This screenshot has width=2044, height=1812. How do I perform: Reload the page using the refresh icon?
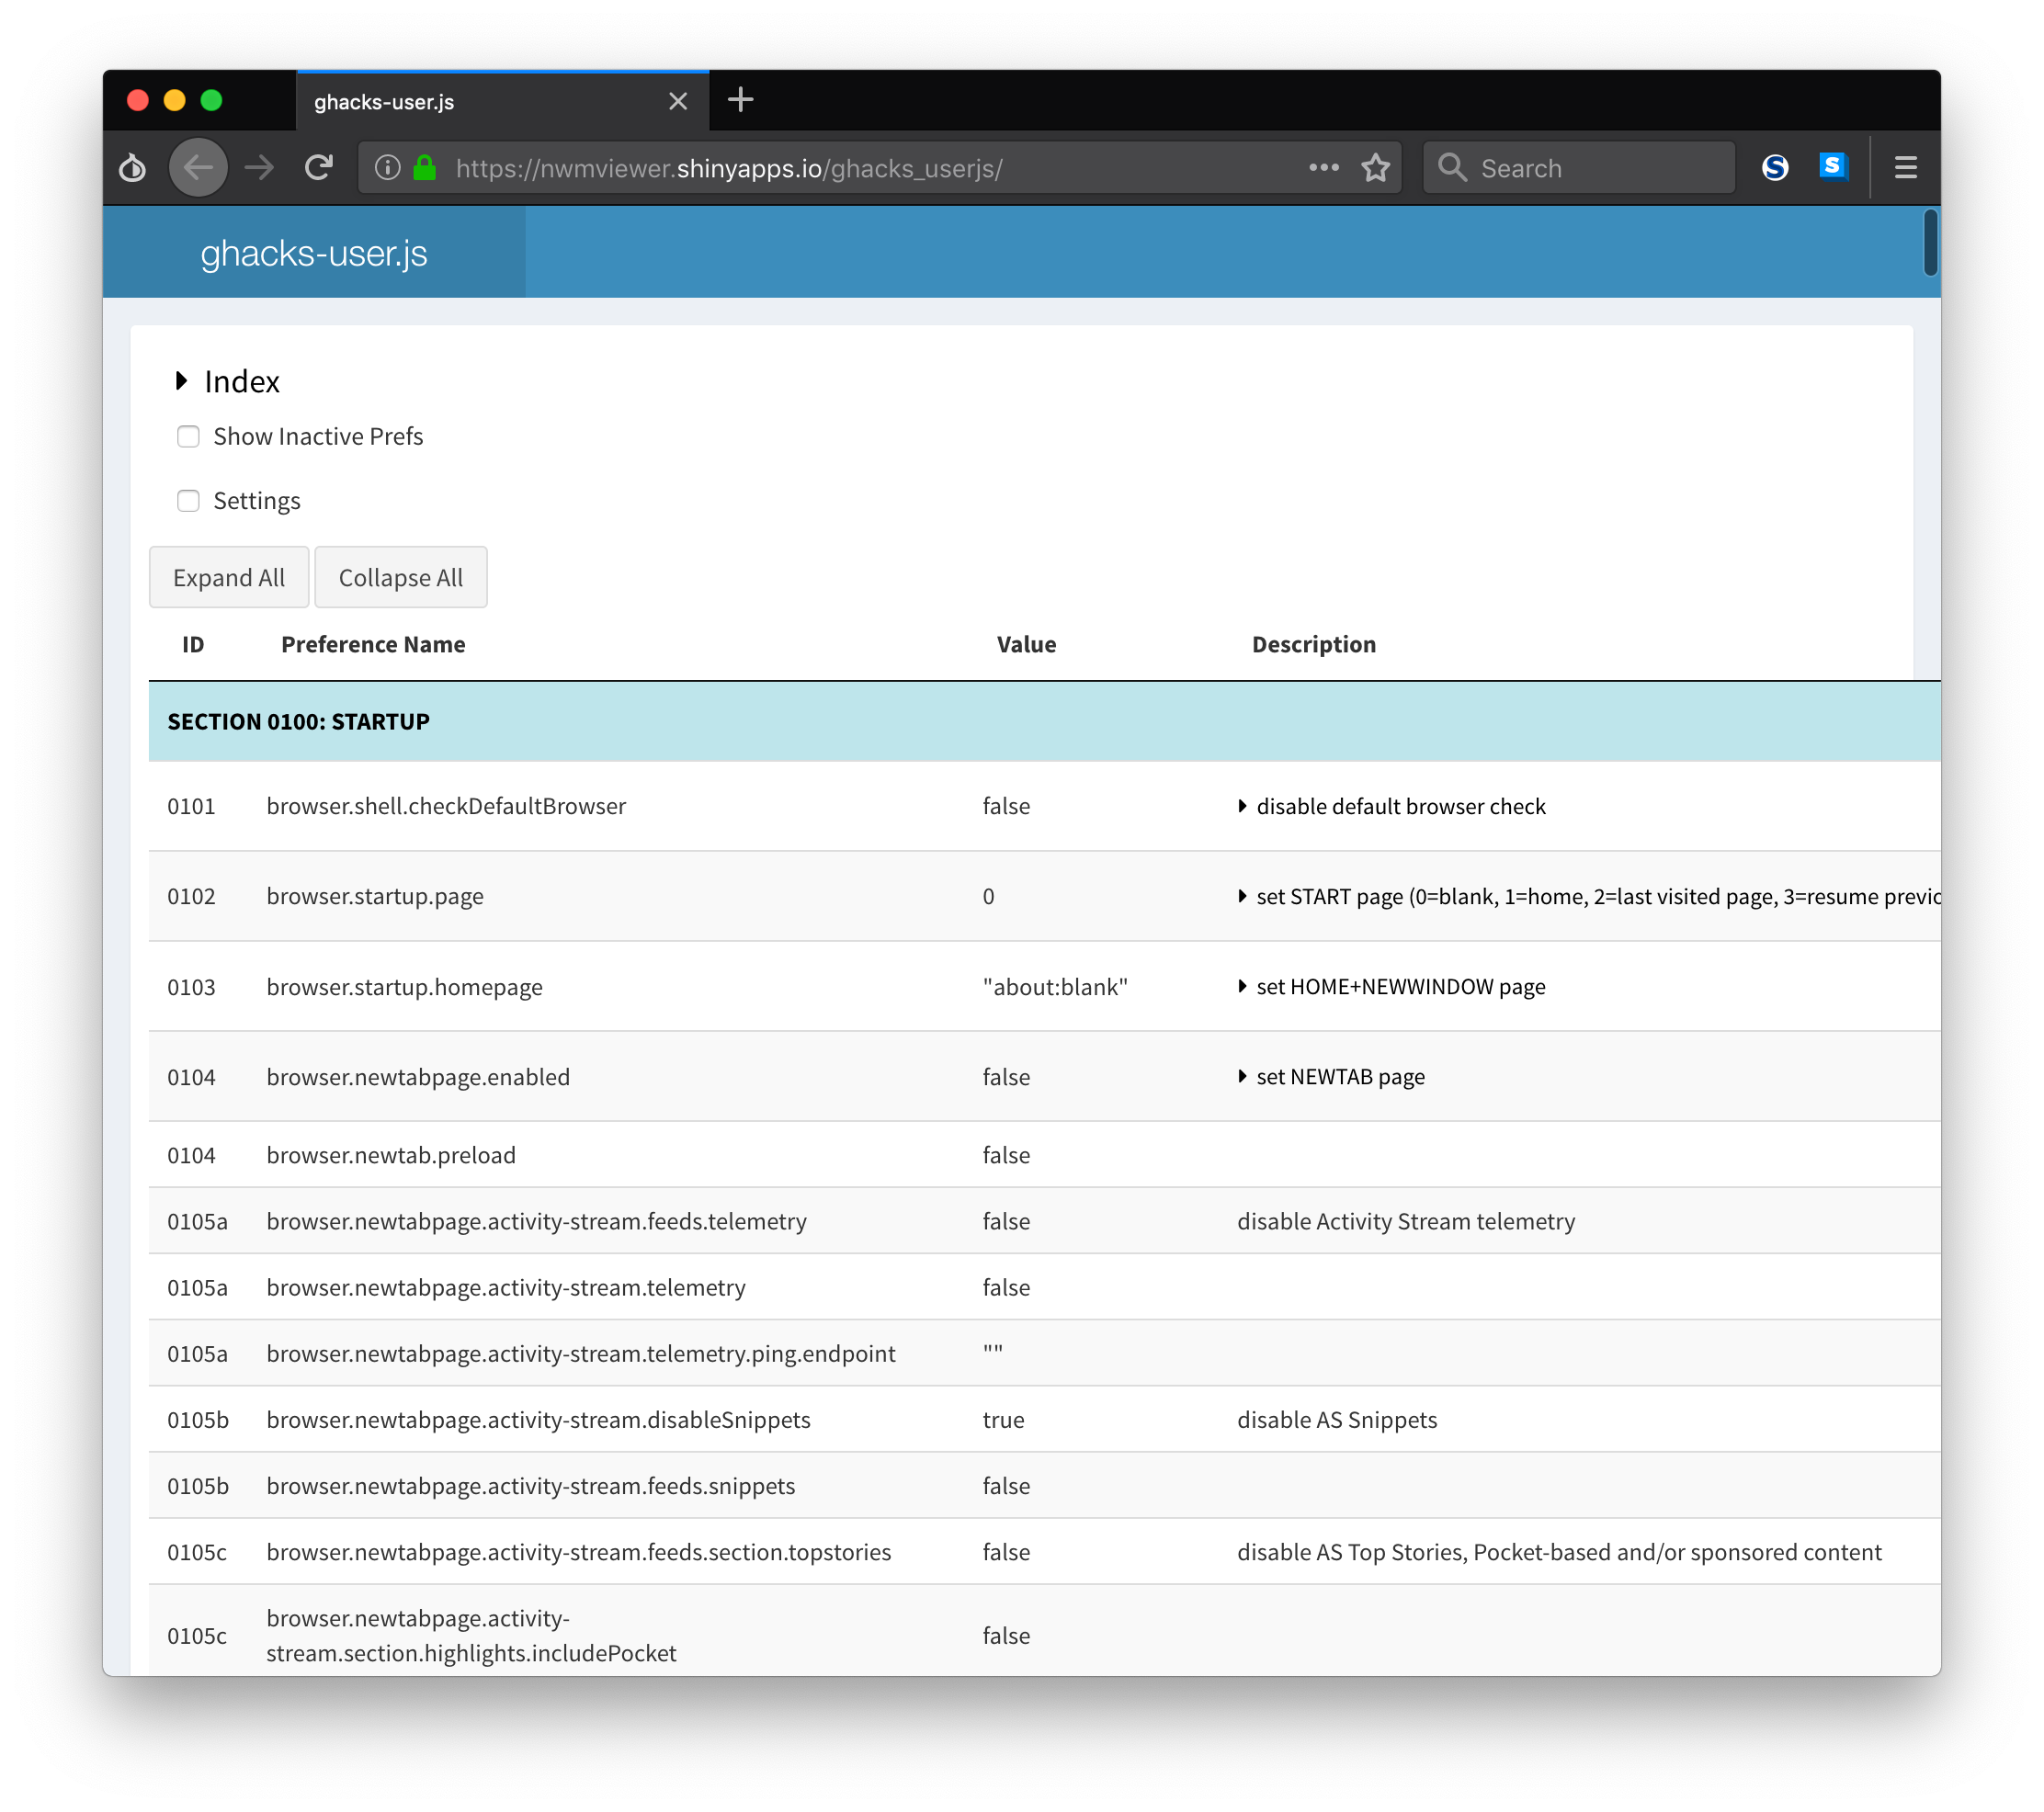pos(318,168)
